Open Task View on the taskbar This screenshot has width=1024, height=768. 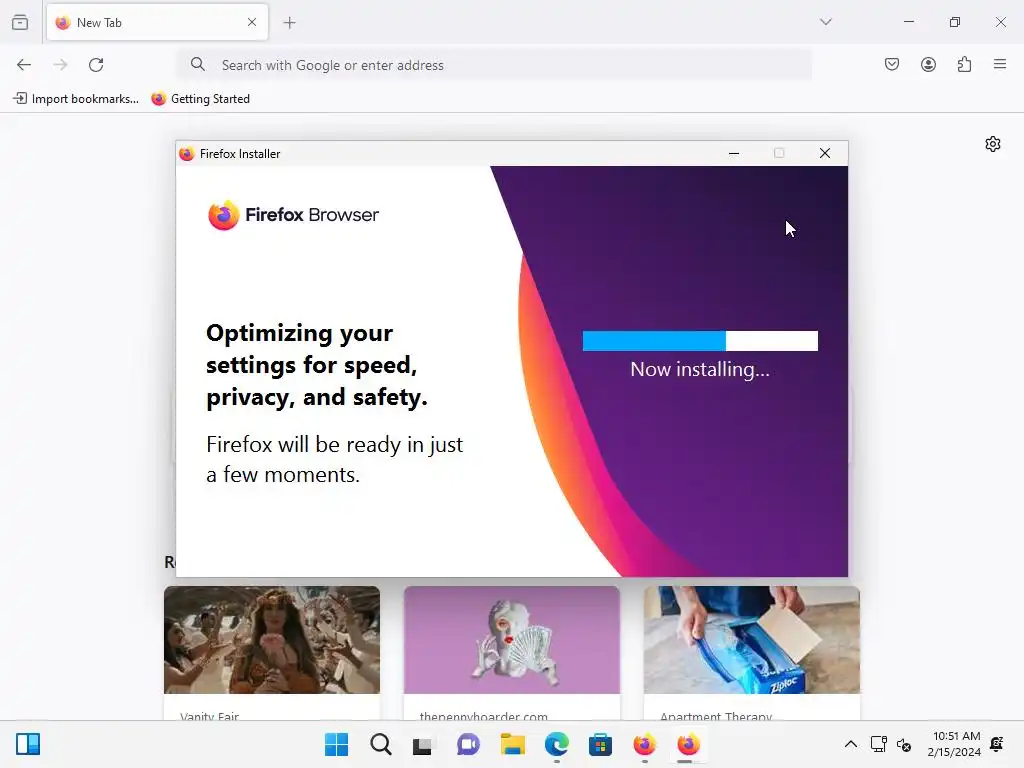(423, 745)
